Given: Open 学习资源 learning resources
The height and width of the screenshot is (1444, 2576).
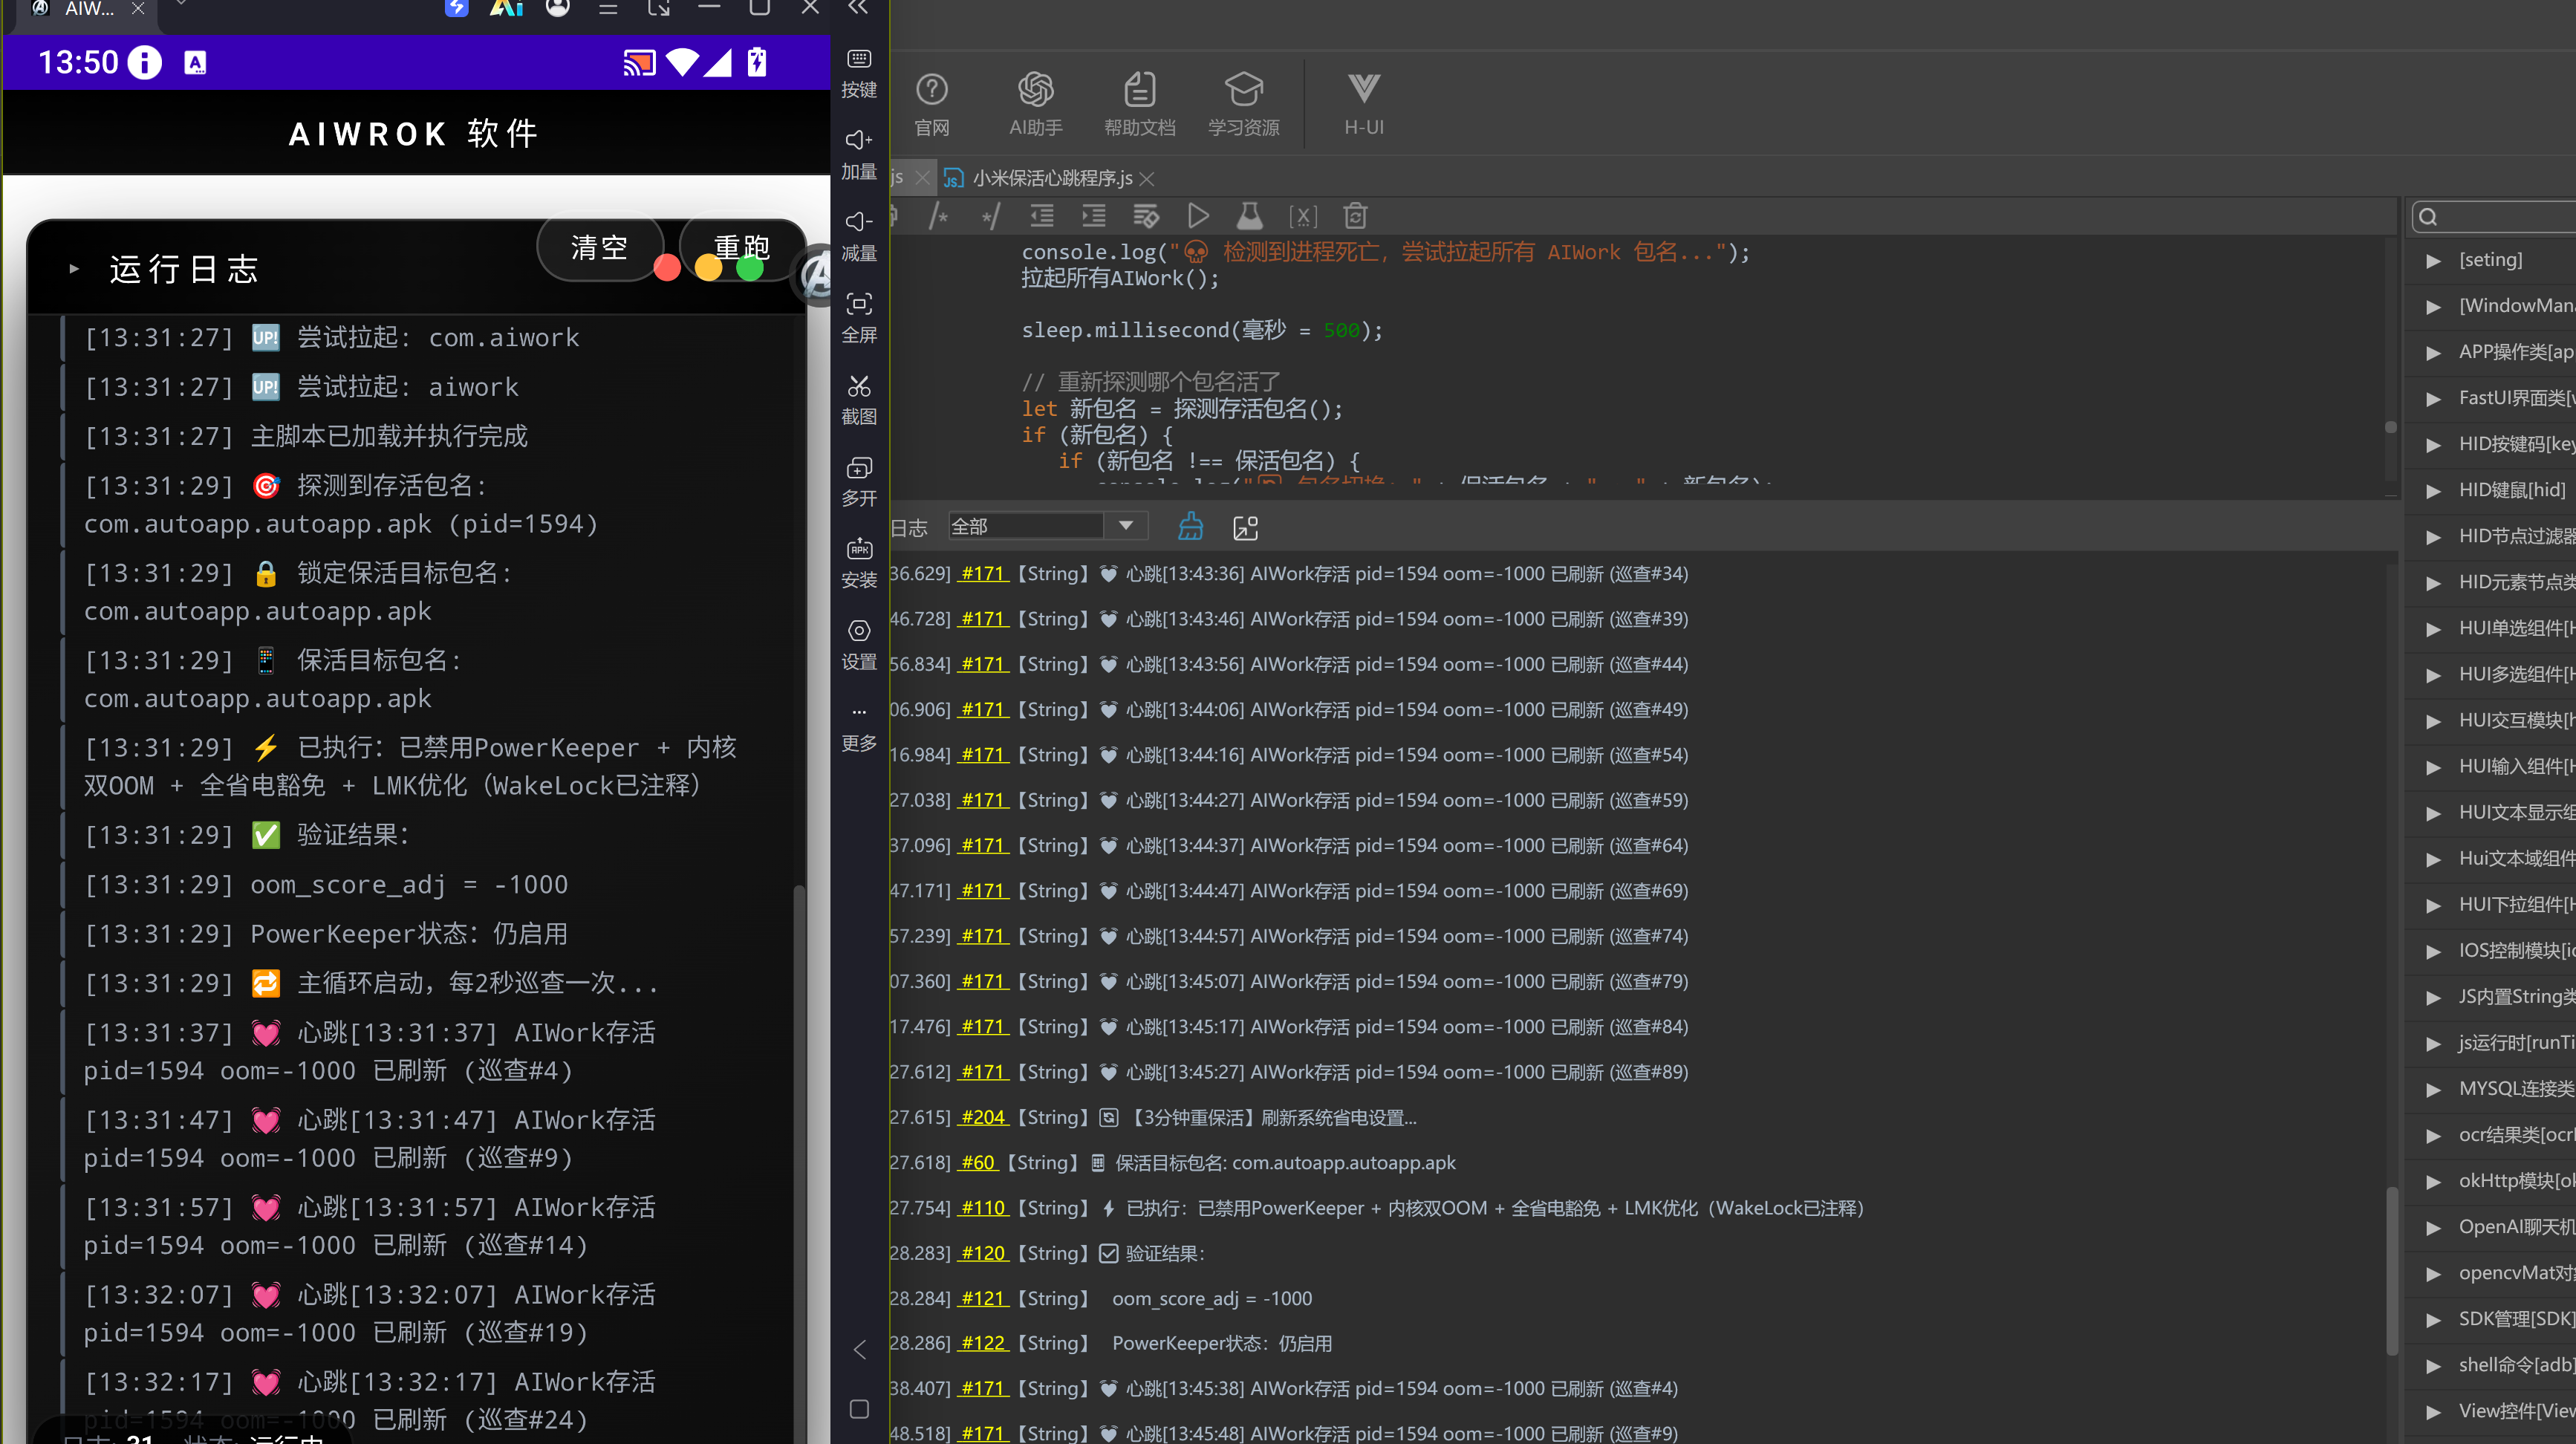Looking at the screenshot, I should [x=1244, y=104].
